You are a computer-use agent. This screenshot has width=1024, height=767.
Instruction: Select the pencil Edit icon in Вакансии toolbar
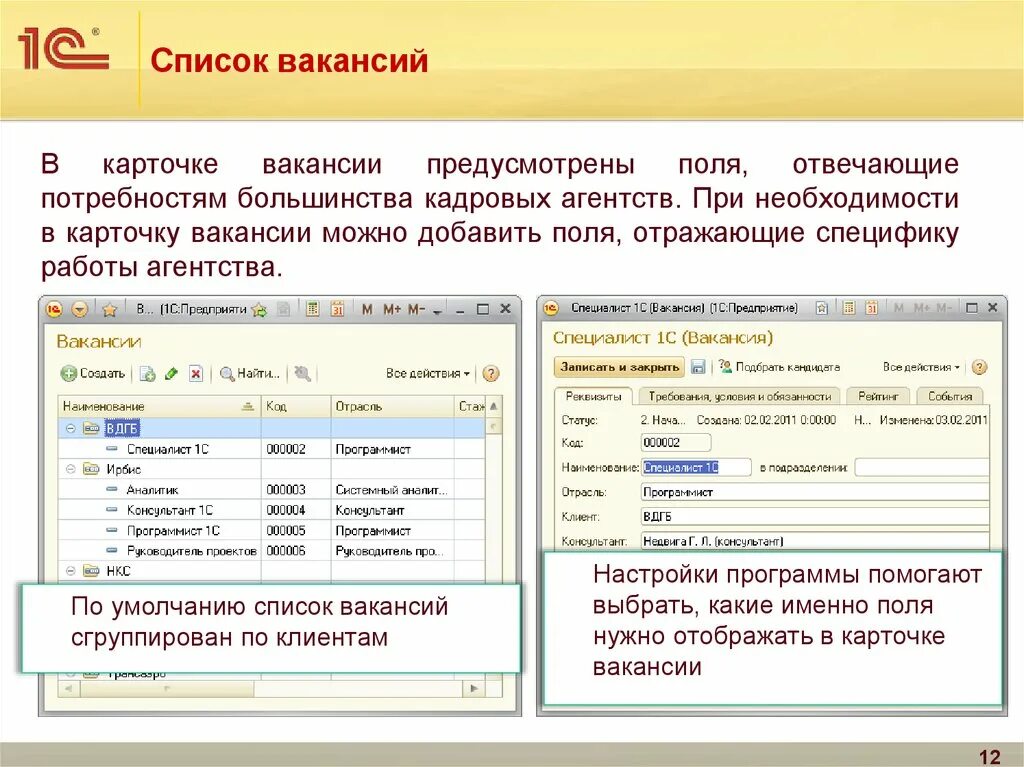tap(169, 373)
